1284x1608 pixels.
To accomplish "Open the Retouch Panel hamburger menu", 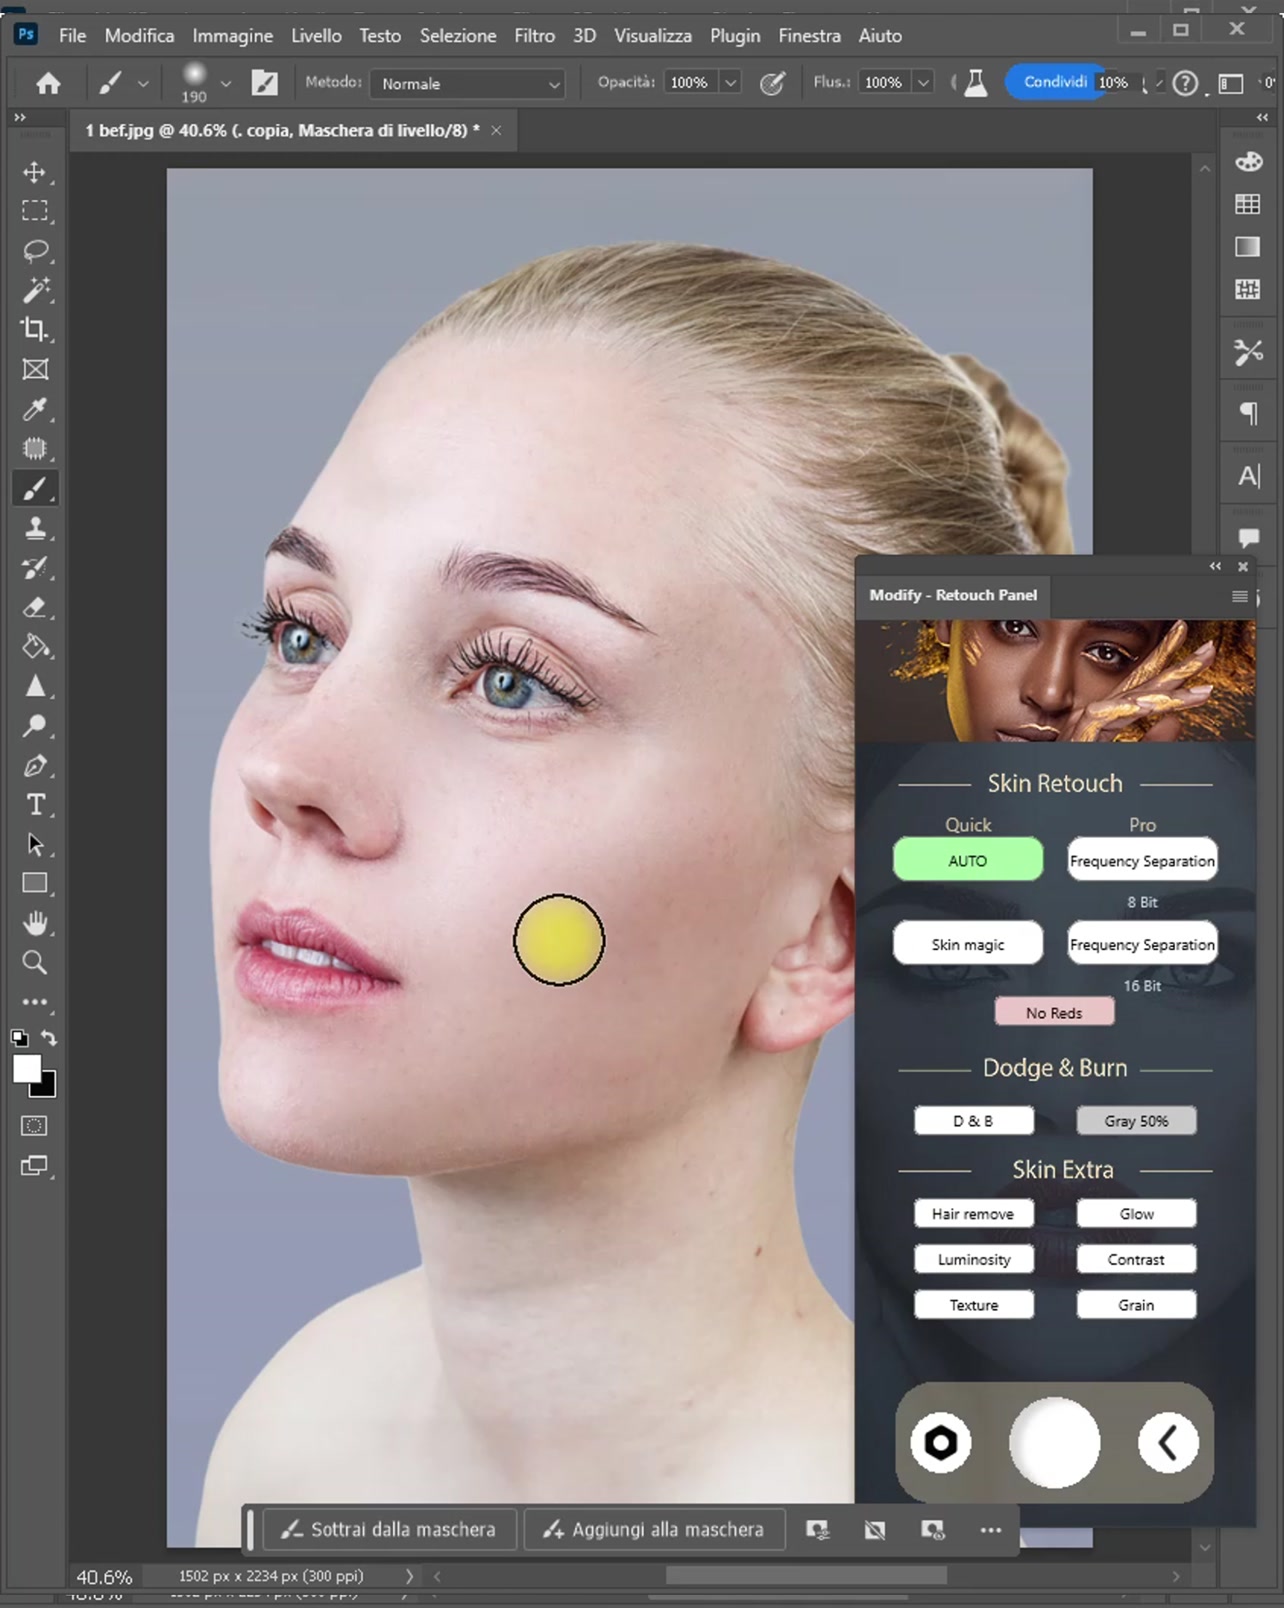I will click(x=1240, y=596).
